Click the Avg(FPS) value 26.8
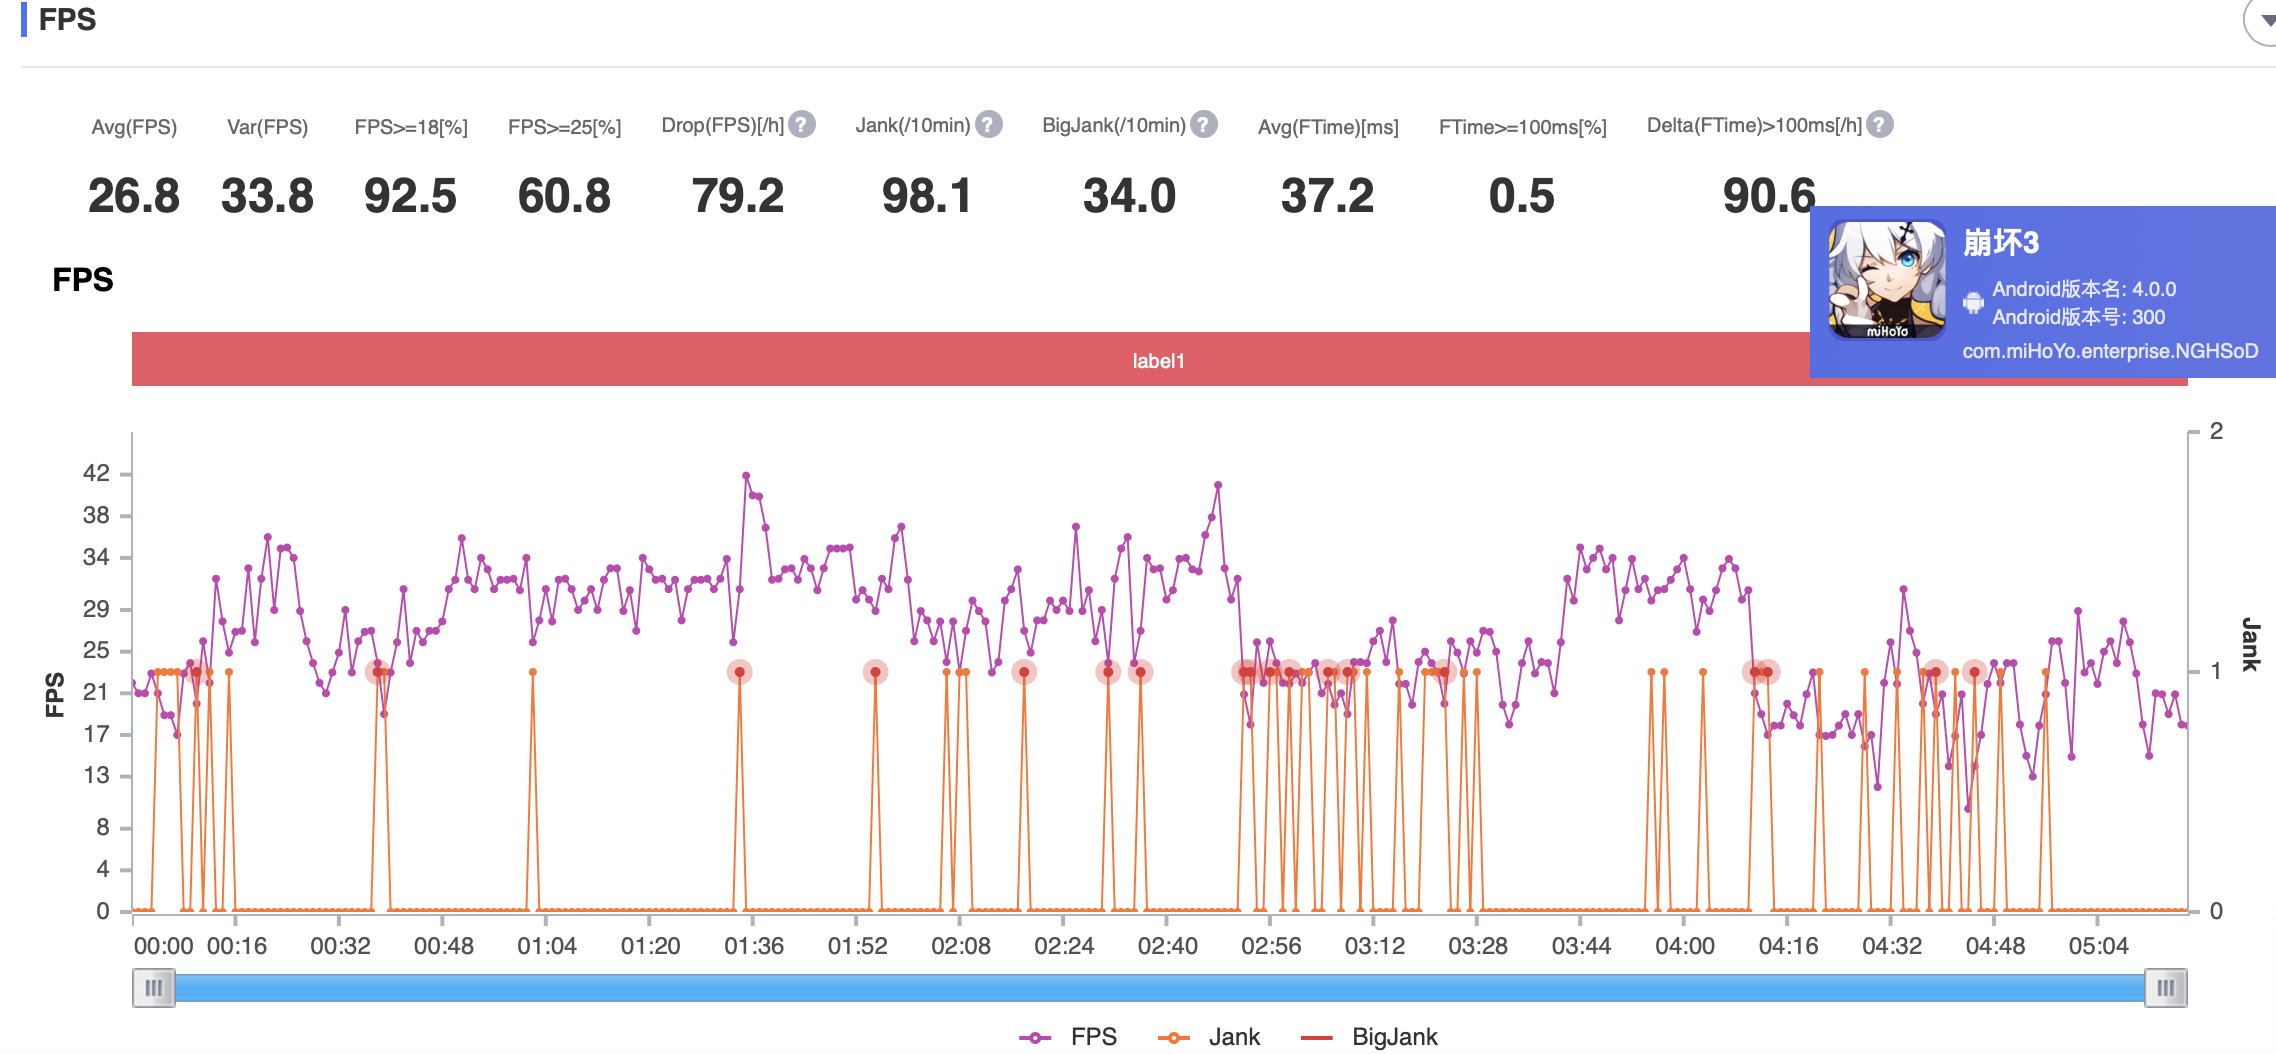 coord(134,196)
